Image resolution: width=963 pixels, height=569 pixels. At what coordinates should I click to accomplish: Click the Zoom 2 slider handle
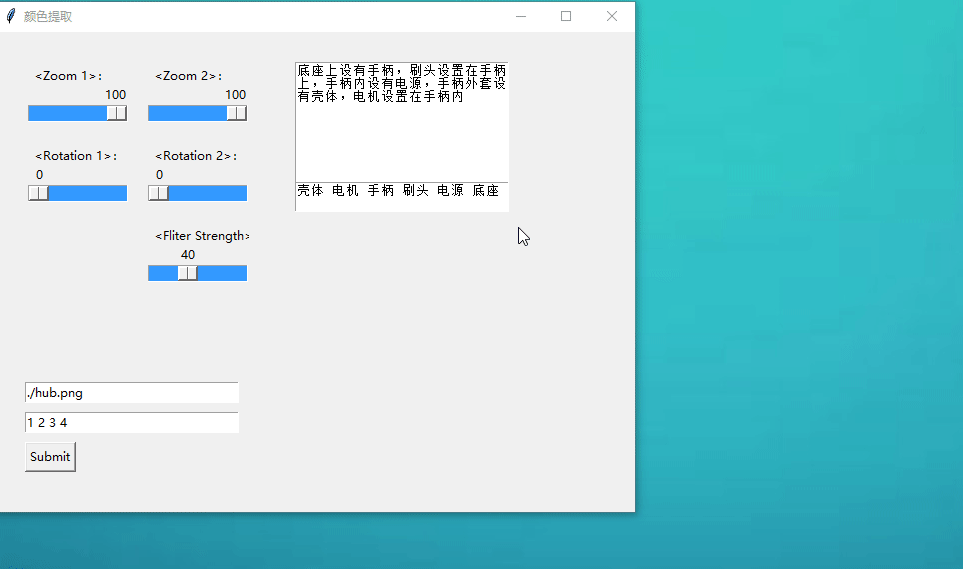point(236,113)
